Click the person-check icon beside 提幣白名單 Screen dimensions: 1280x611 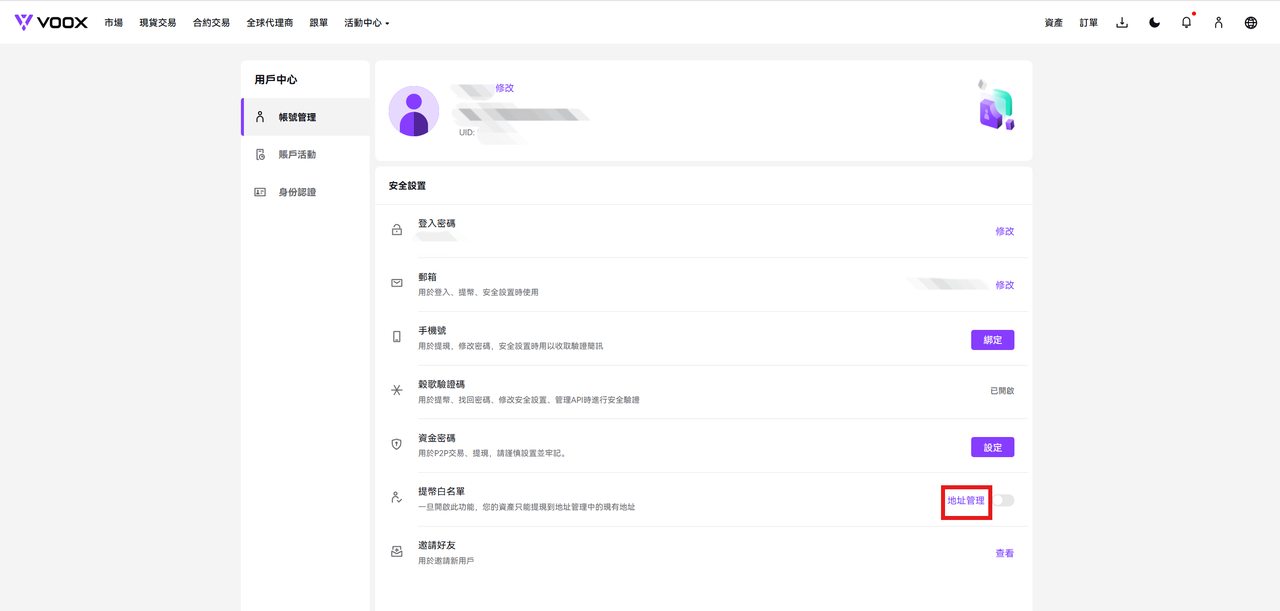coord(397,497)
